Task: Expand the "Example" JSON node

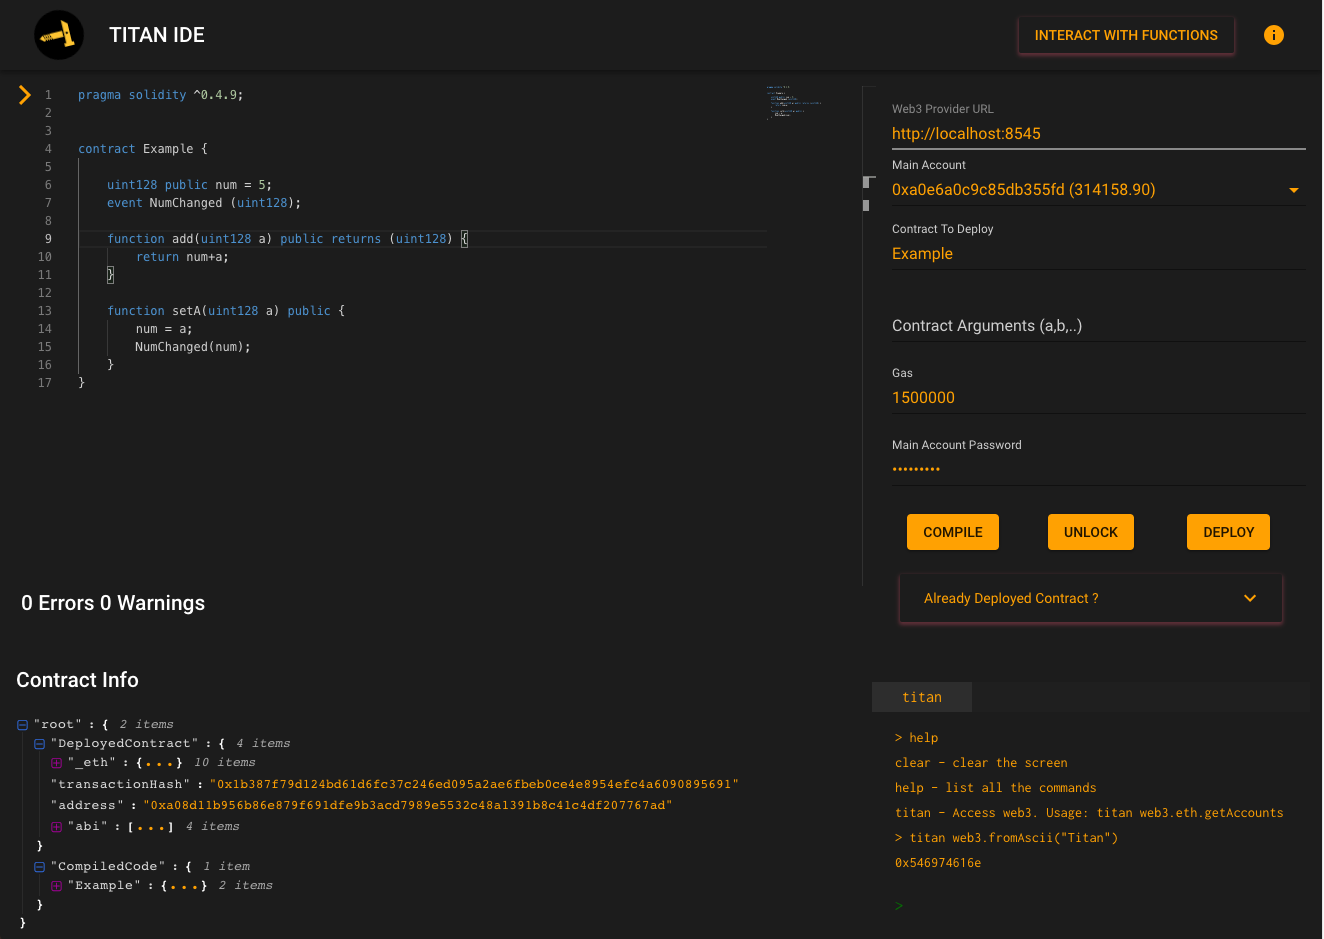Action: tap(57, 886)
